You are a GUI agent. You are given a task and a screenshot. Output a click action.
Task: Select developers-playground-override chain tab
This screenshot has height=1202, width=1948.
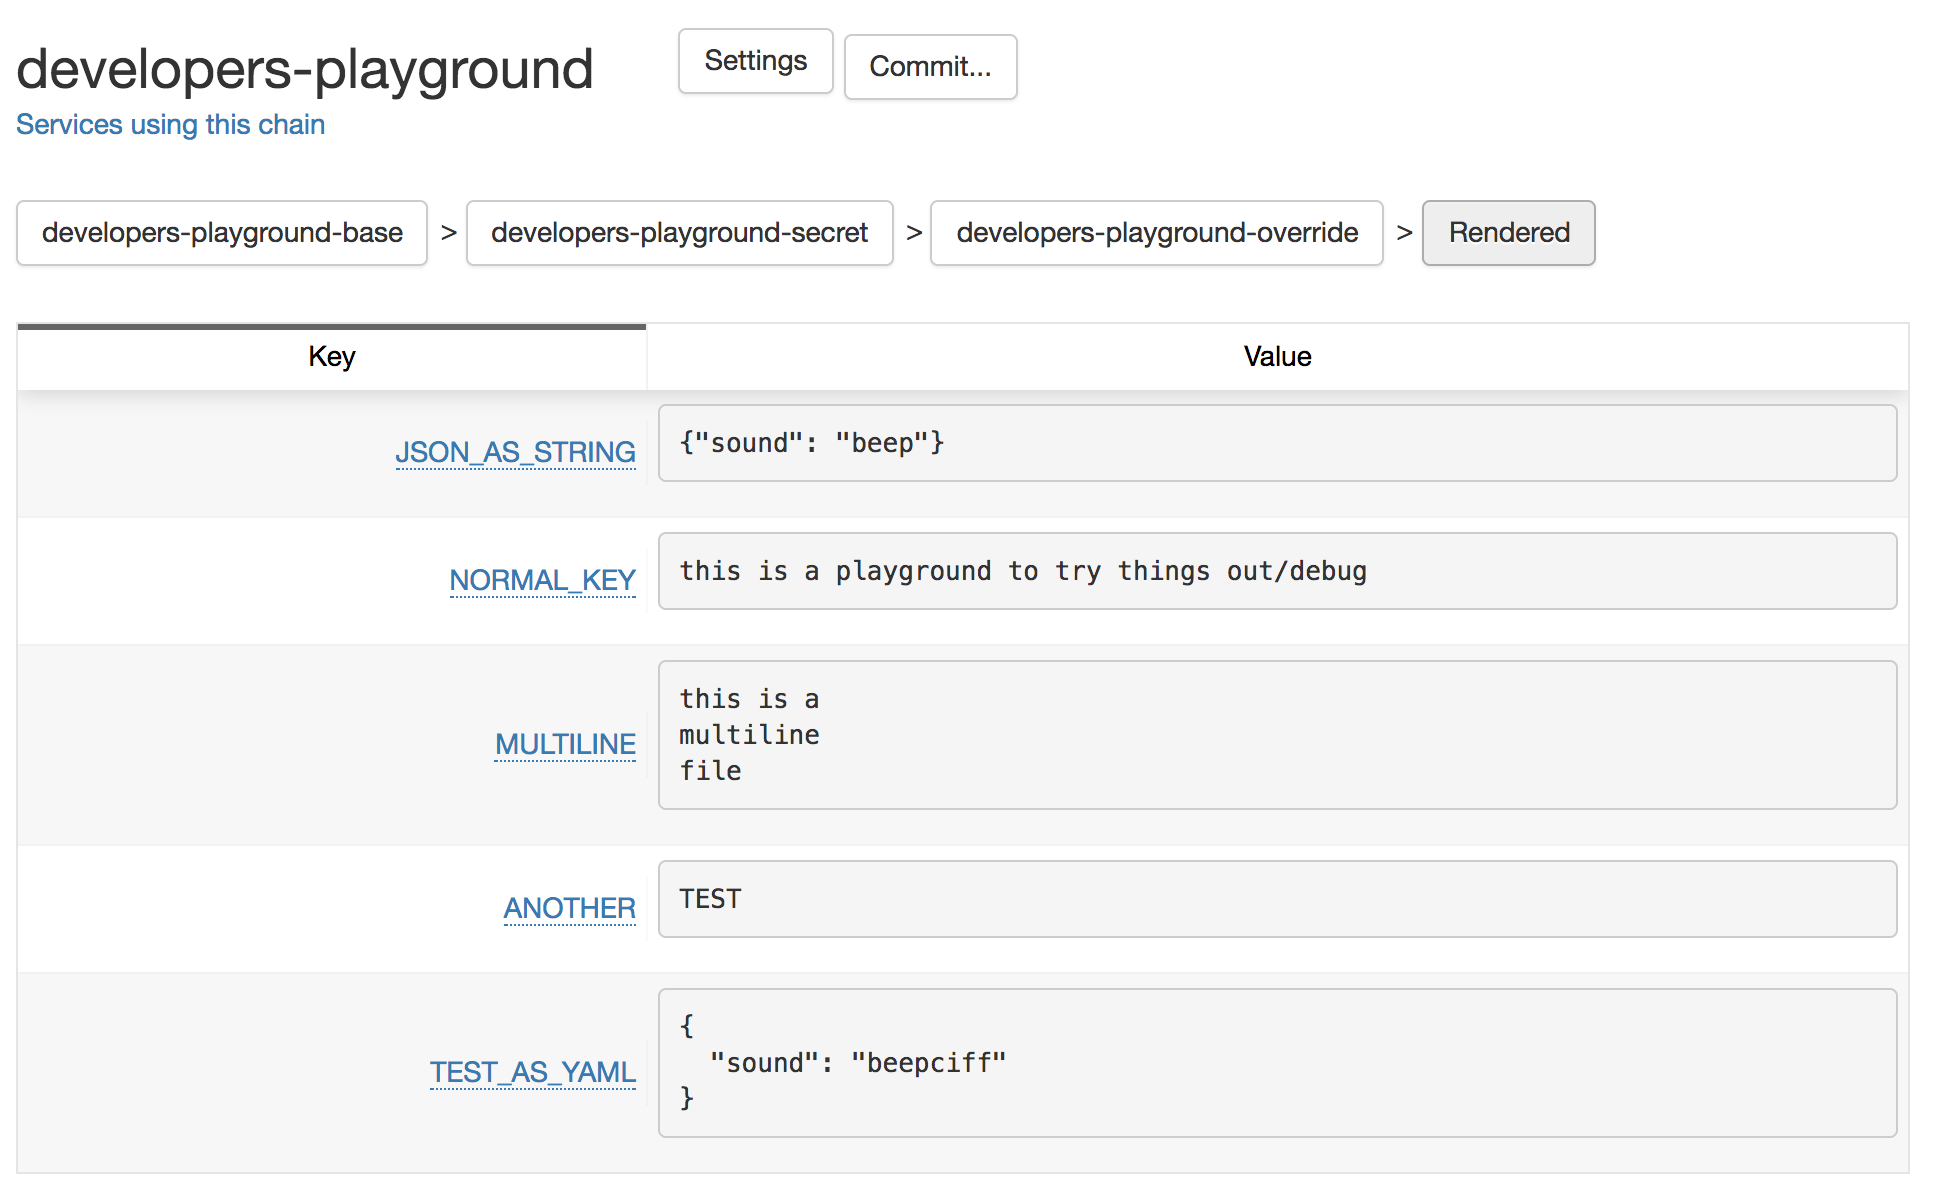pos(1156,233)
